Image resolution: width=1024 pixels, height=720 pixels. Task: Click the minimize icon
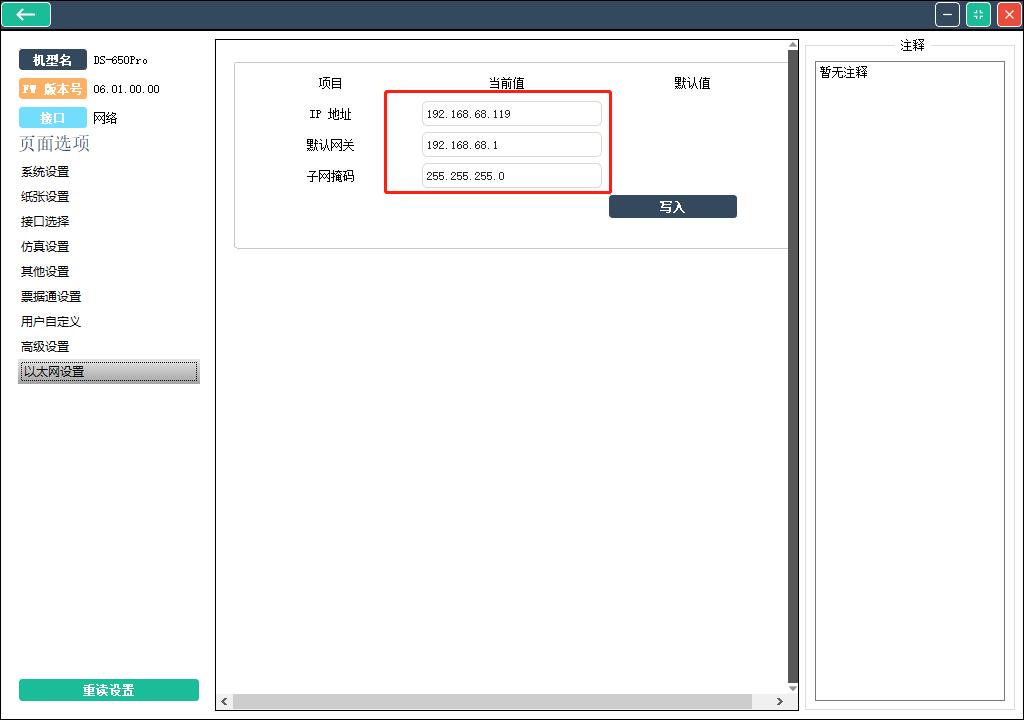(946, 14)
